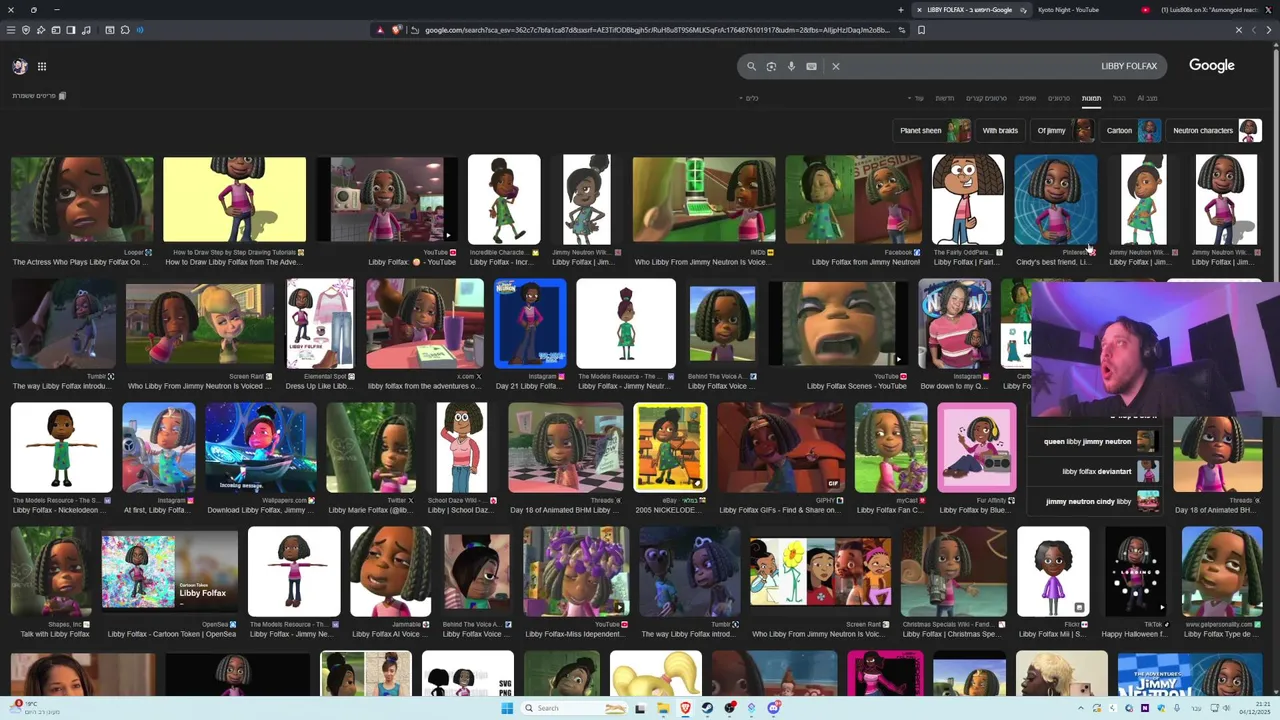Click the bookmark icon beside address bar
Screen dimensions: 1280x720
click(921, 30)
